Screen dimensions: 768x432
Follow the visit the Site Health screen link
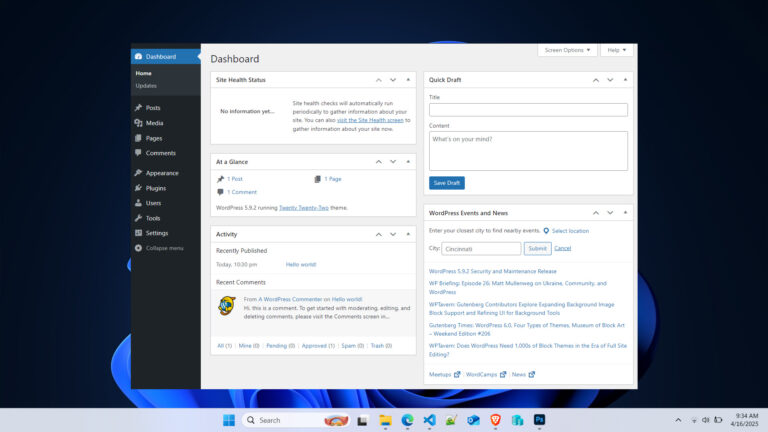(x=370, y=120)
